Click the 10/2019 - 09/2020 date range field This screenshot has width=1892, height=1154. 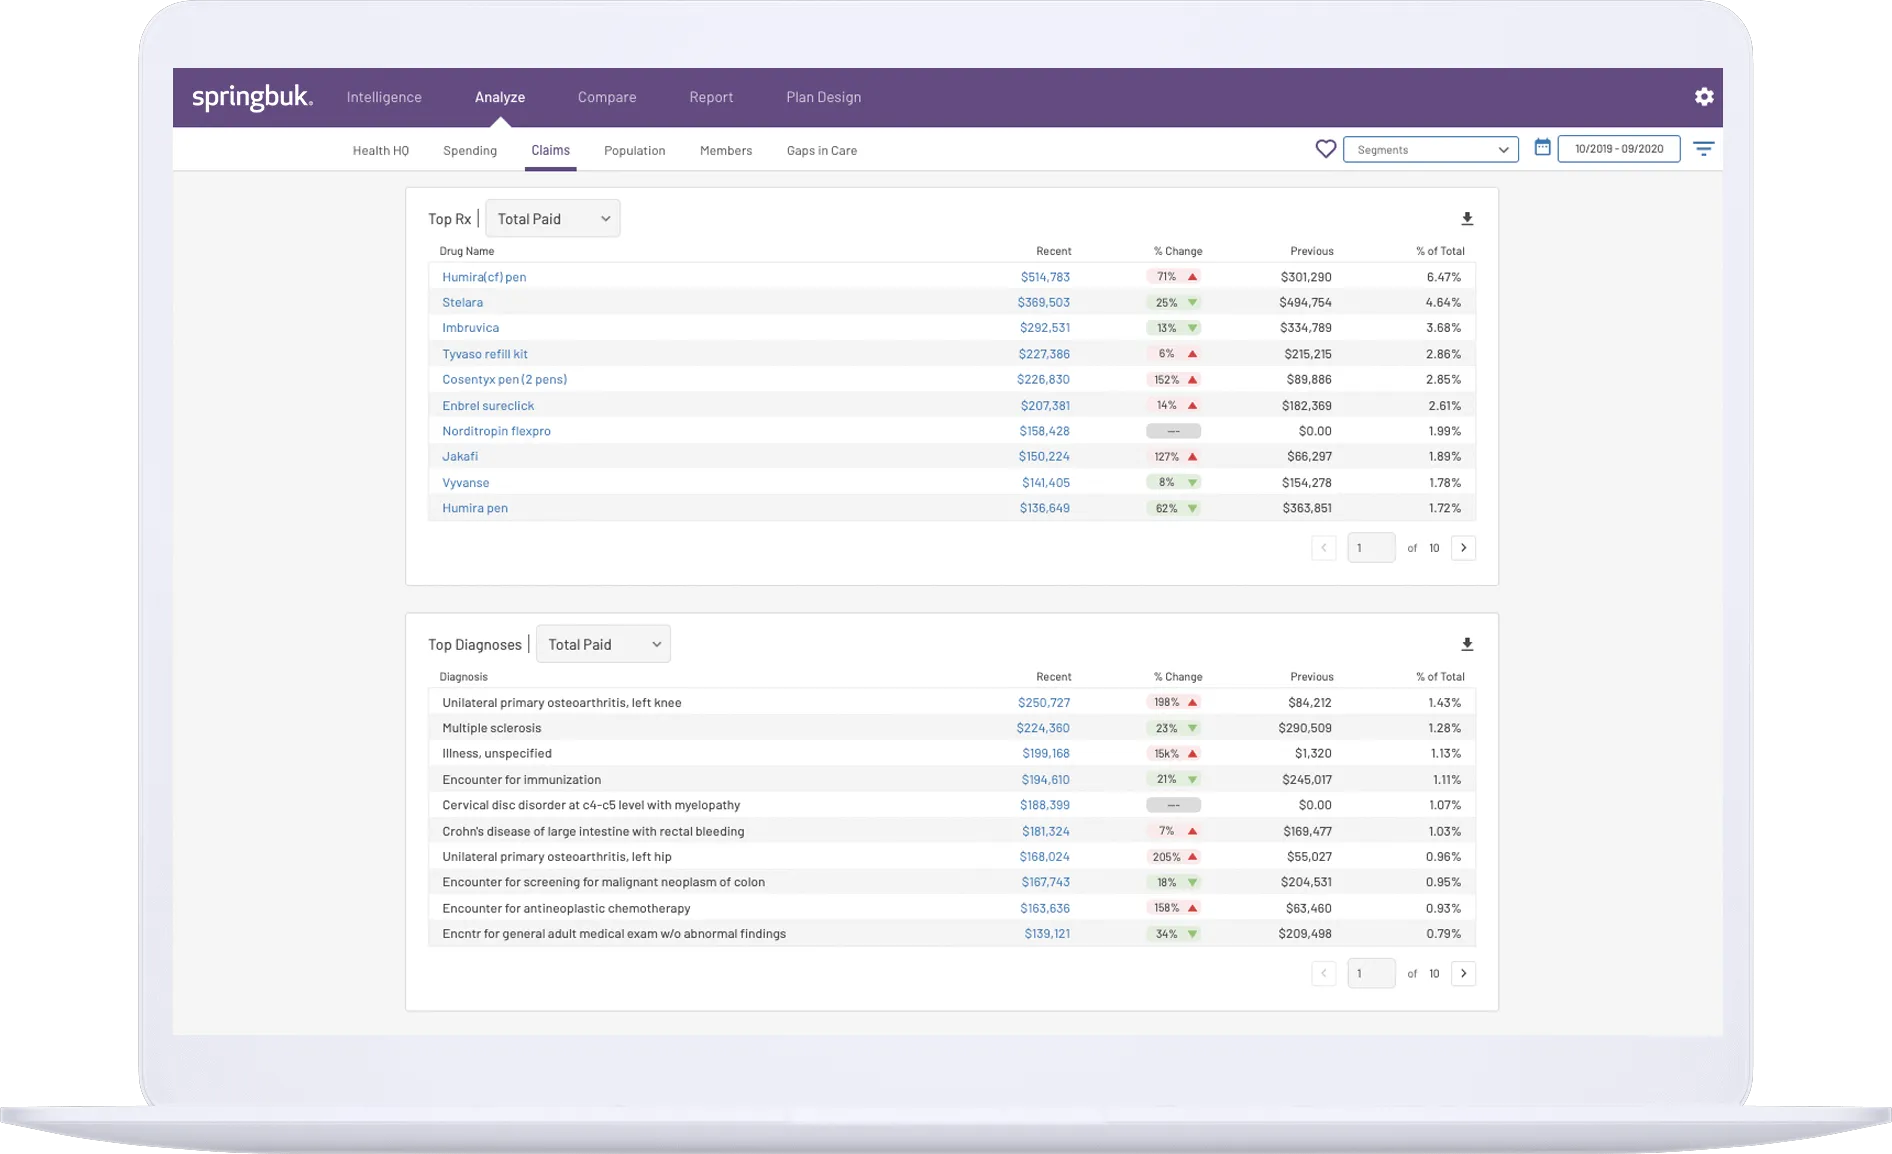1618,148
